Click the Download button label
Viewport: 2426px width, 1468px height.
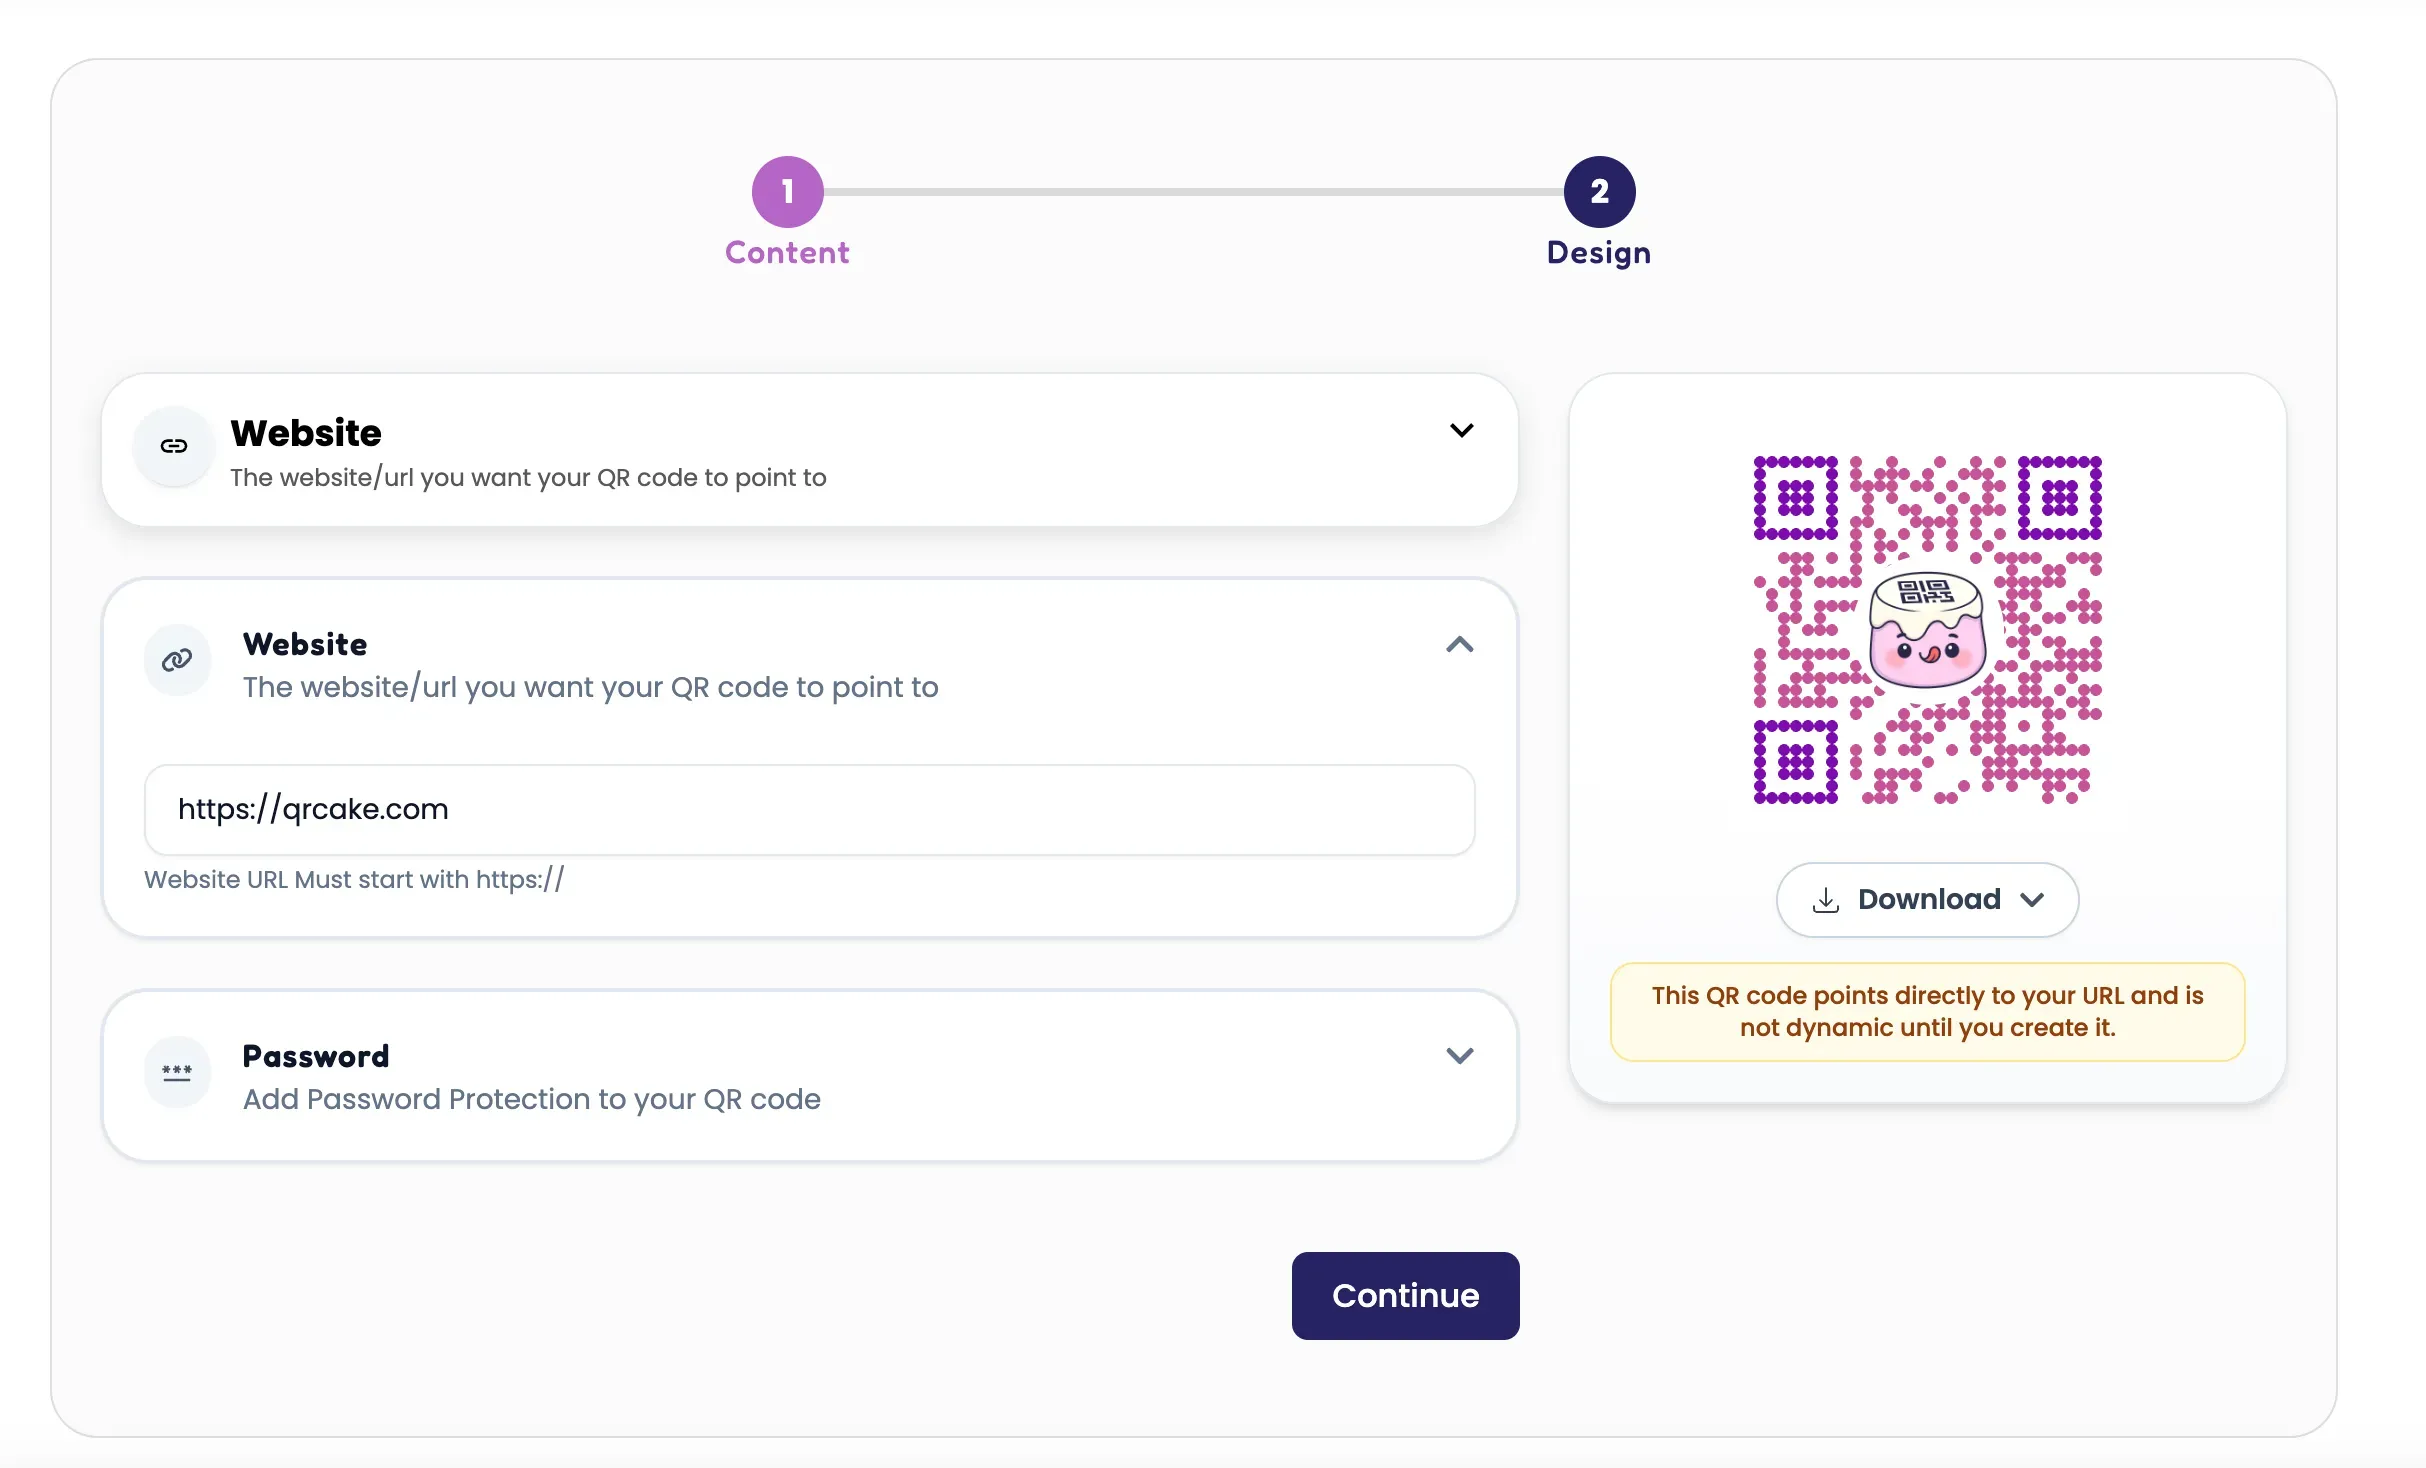(x=1929, y=900)
